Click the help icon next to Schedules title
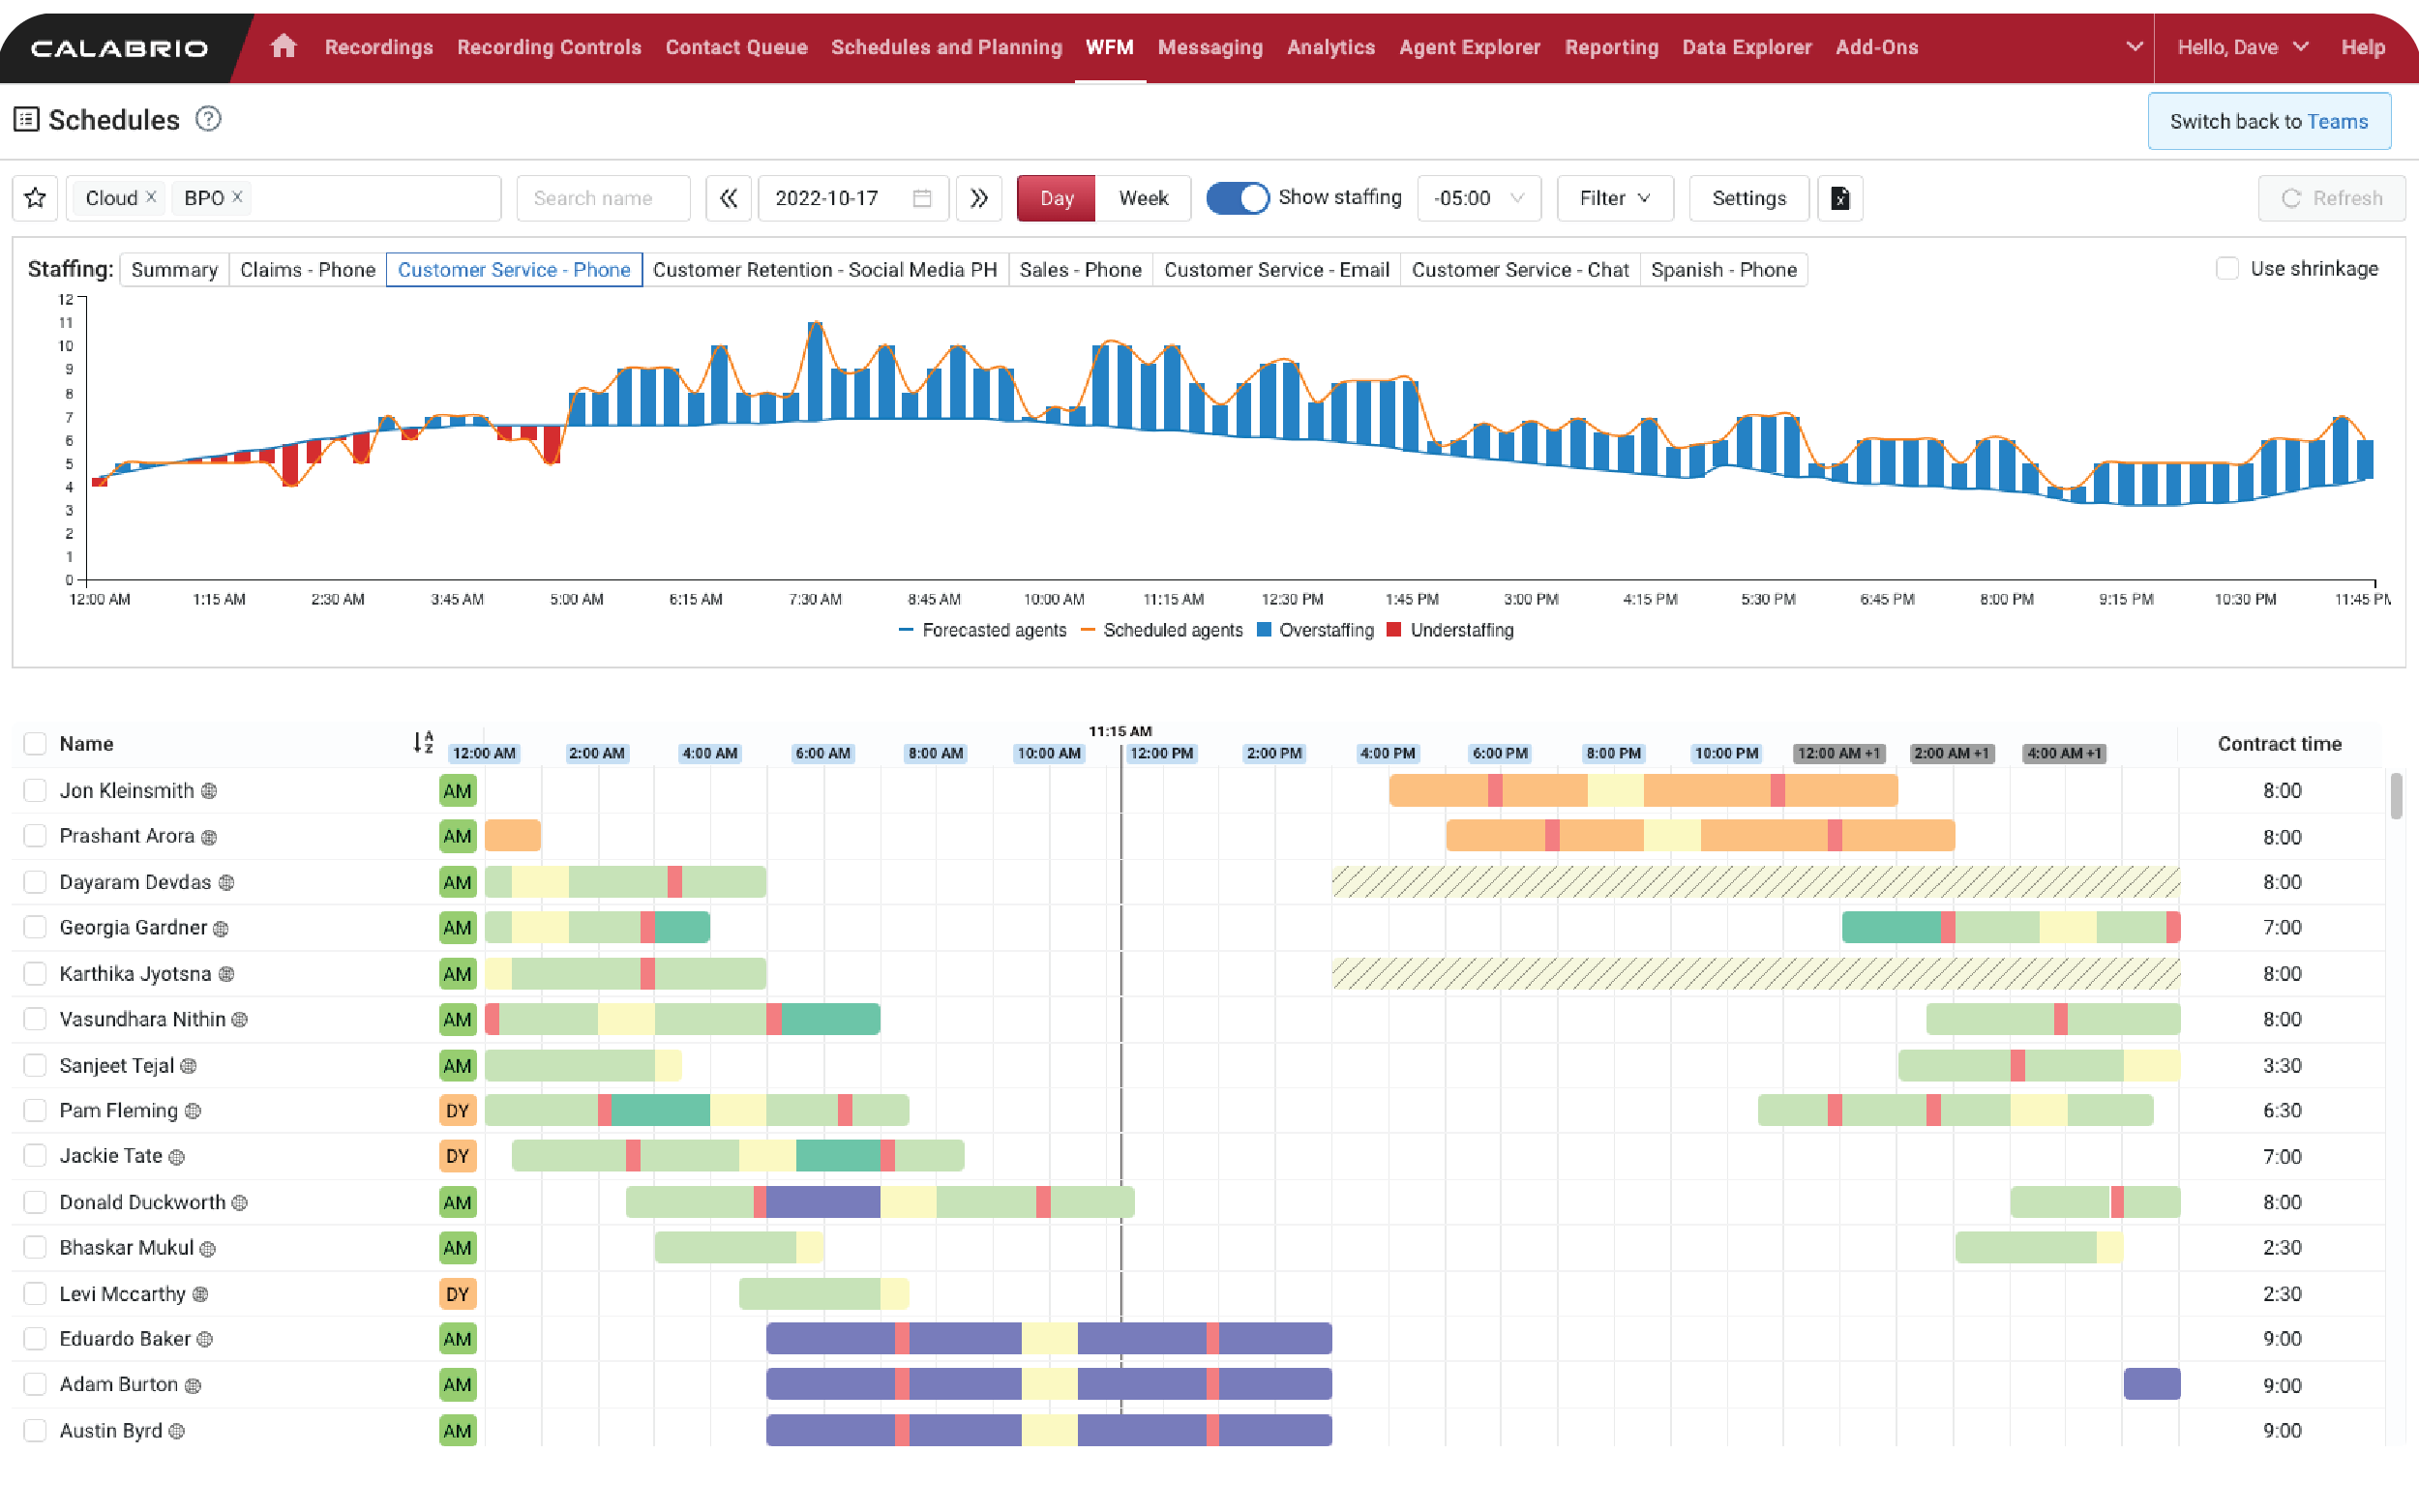The width and height of the screenshot is (2419, 1512). tap(211, 120)
